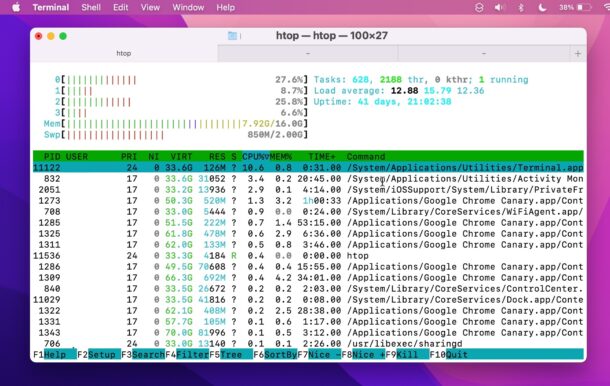
Task: Sort by the MEM% column header
Action: pyautogui.click(x=280, y=156)
